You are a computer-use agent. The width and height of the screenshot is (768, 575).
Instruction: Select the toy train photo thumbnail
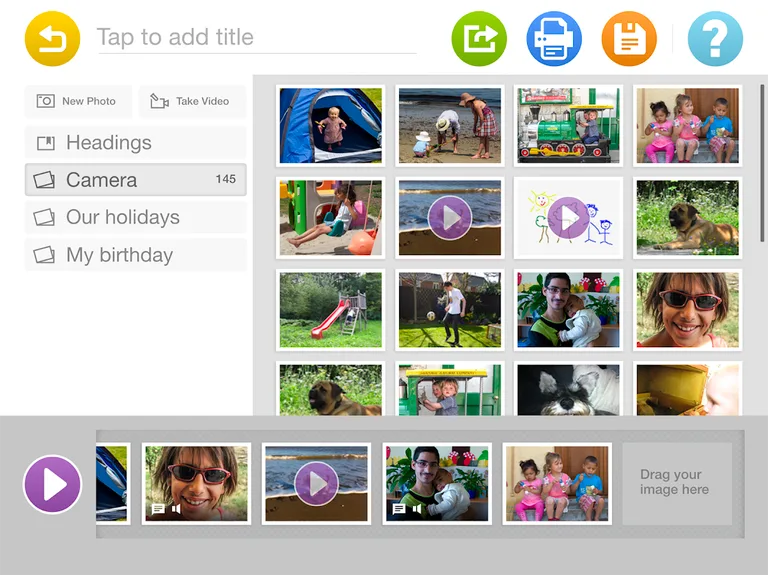pyautogui.click(x=568, y=125)
